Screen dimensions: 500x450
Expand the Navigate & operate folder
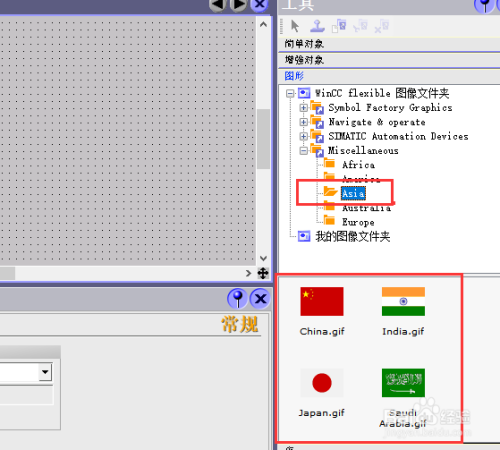click(x=303, y=122)
